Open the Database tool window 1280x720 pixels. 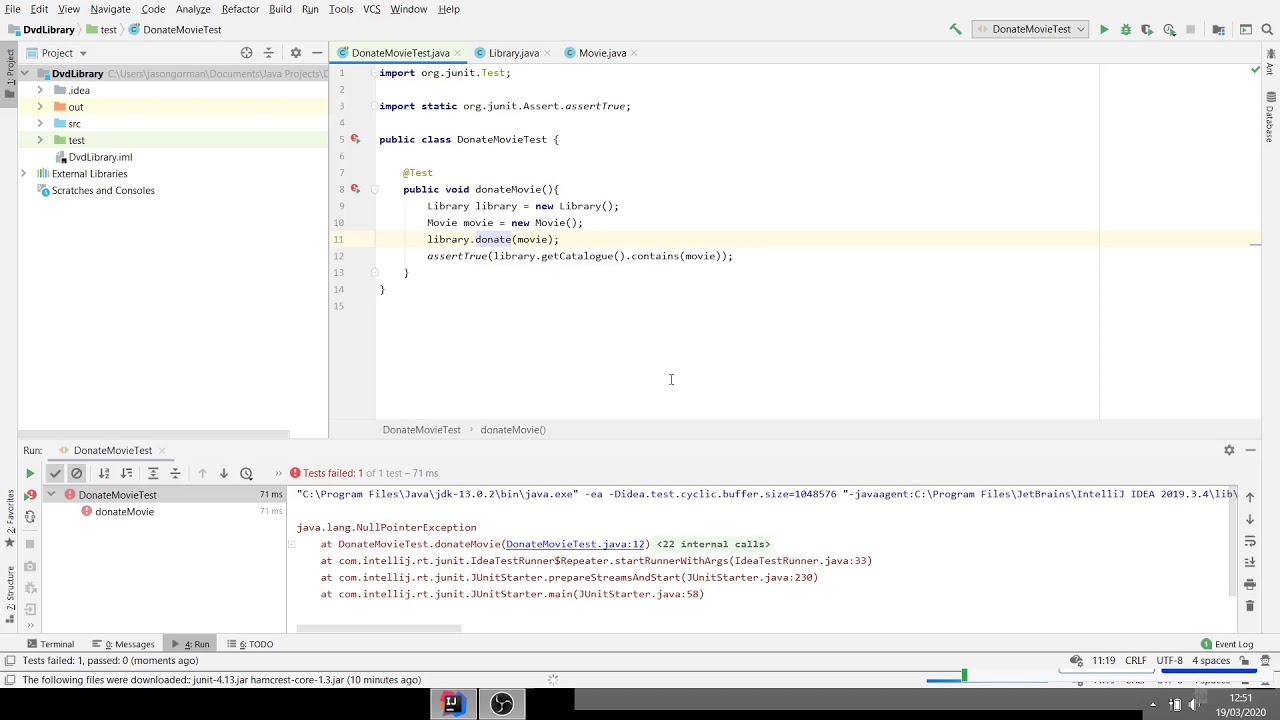pos(1270,117)
